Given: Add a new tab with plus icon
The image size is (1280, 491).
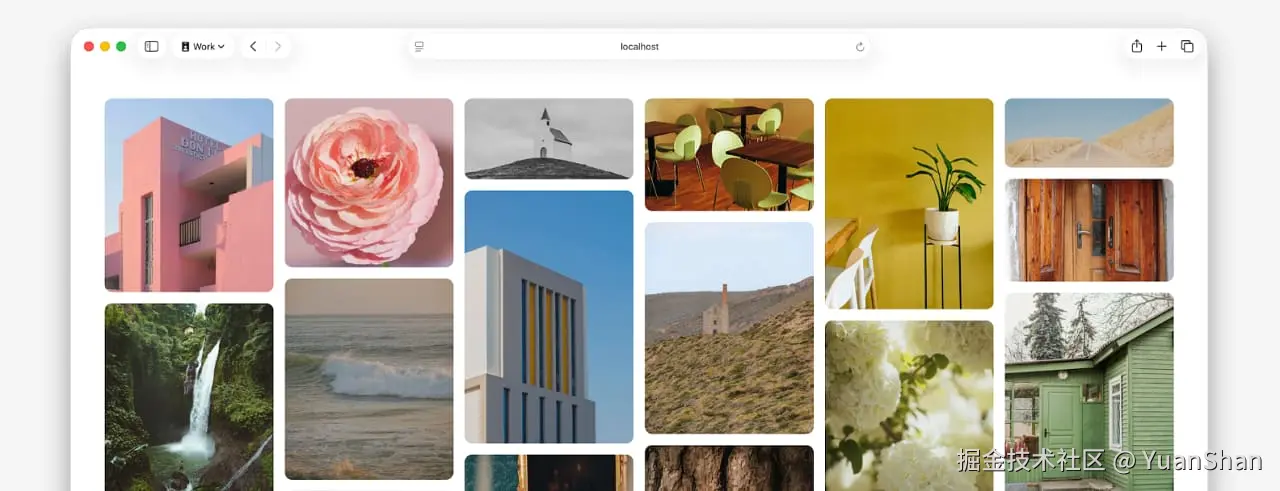Looking at the screenshot, I should click(x=1162, y=47).
